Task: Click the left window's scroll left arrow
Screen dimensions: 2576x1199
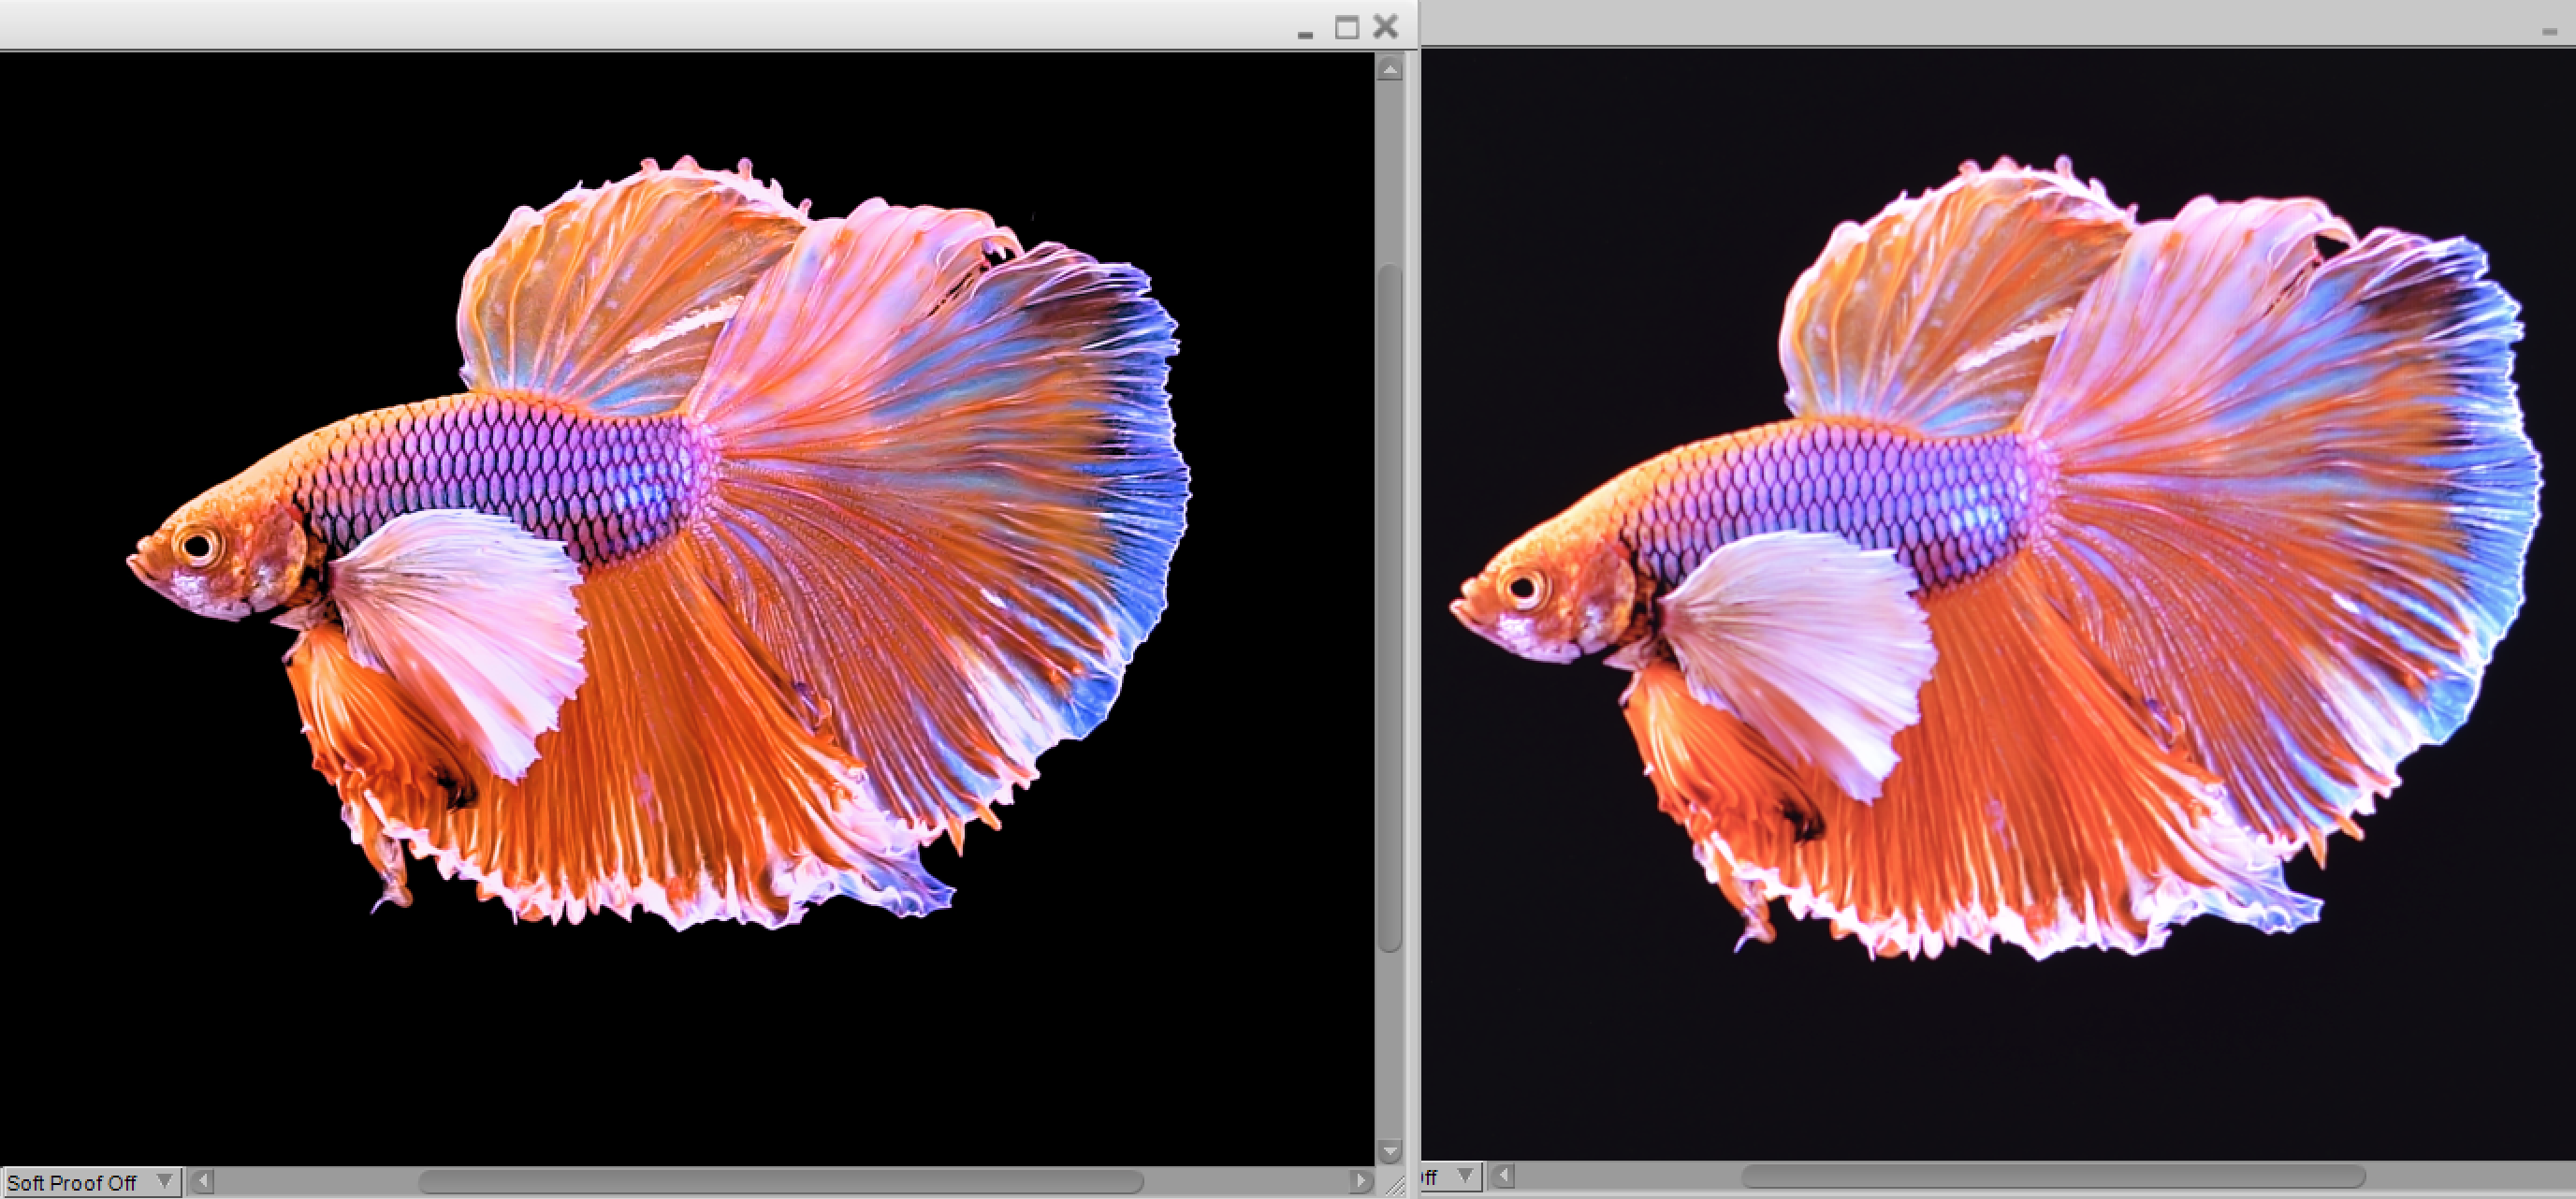Action: click(203, 1181)
